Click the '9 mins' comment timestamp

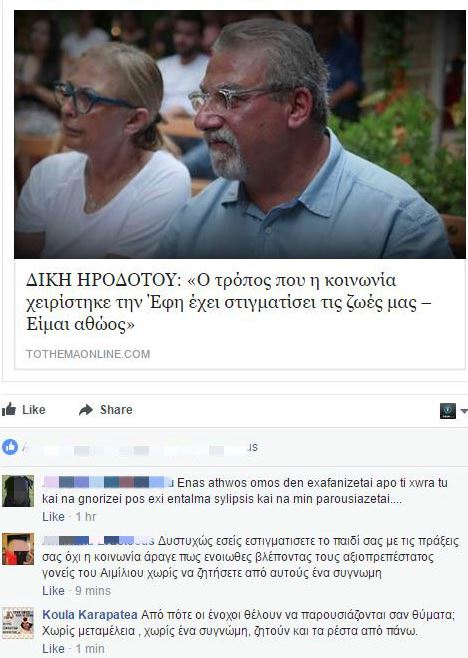click(x=93, y=591)
